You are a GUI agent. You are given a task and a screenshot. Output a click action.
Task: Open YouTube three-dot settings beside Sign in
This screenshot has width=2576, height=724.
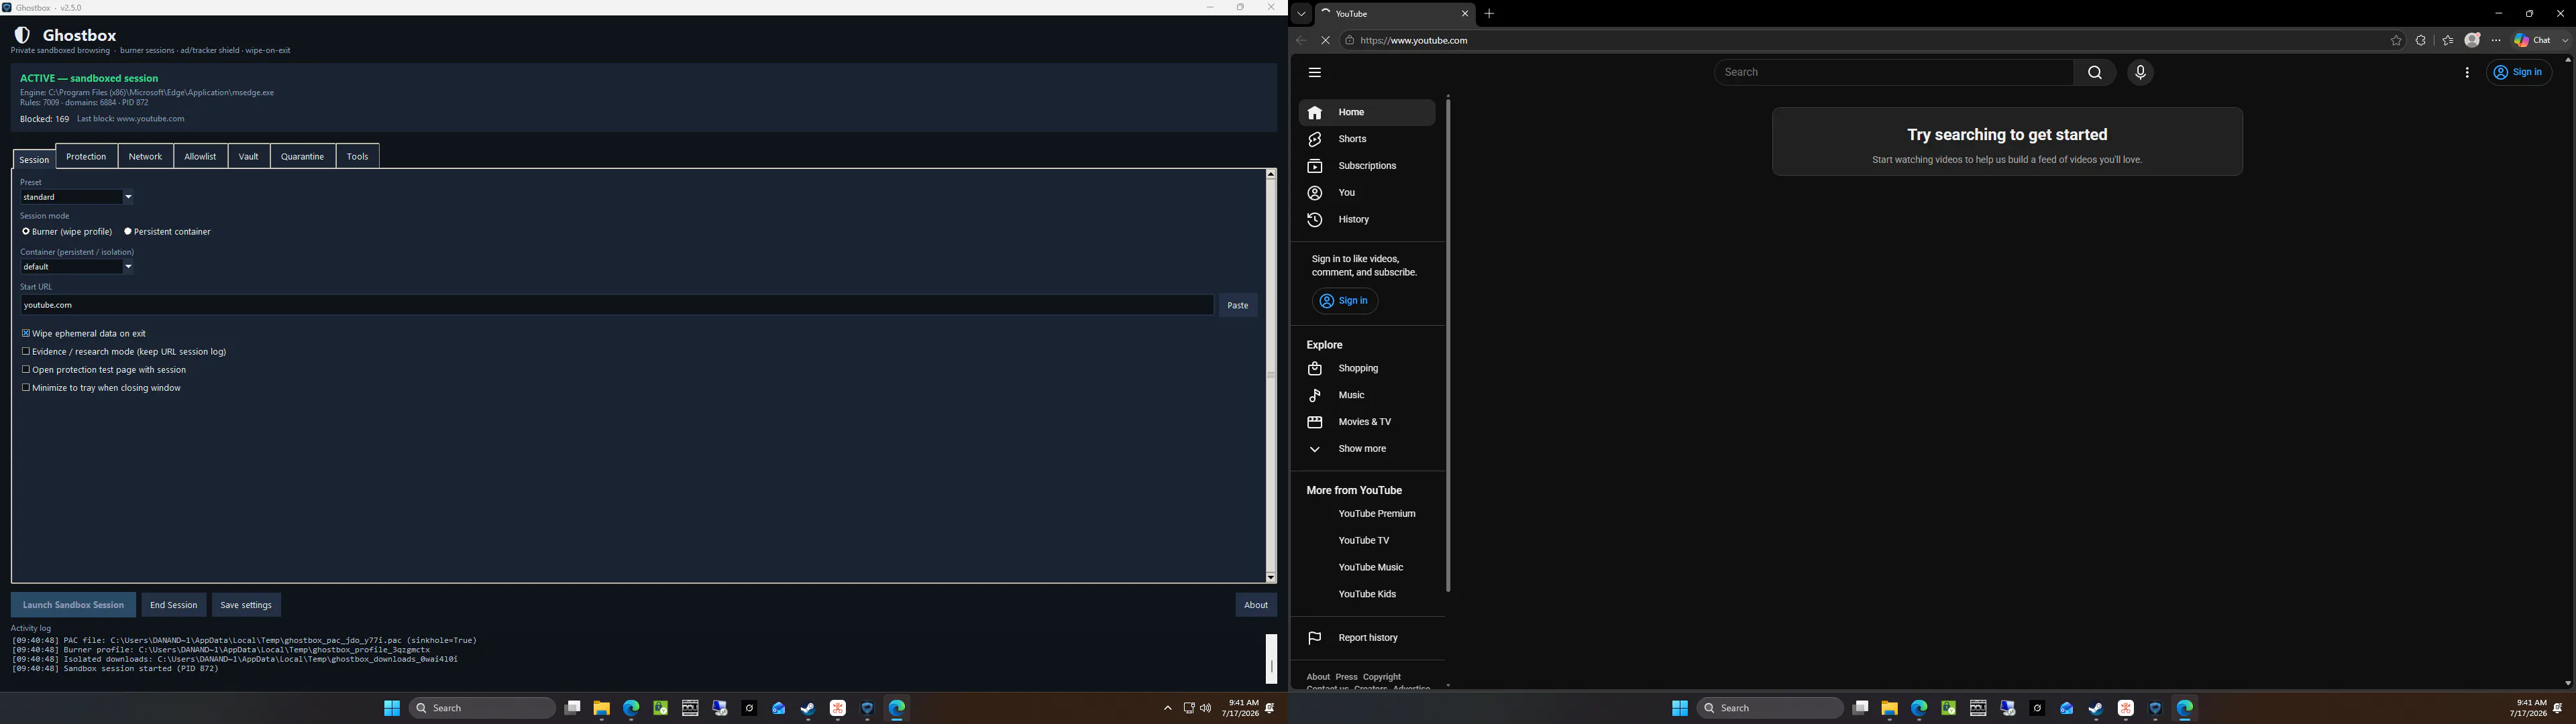(2466, 72)
